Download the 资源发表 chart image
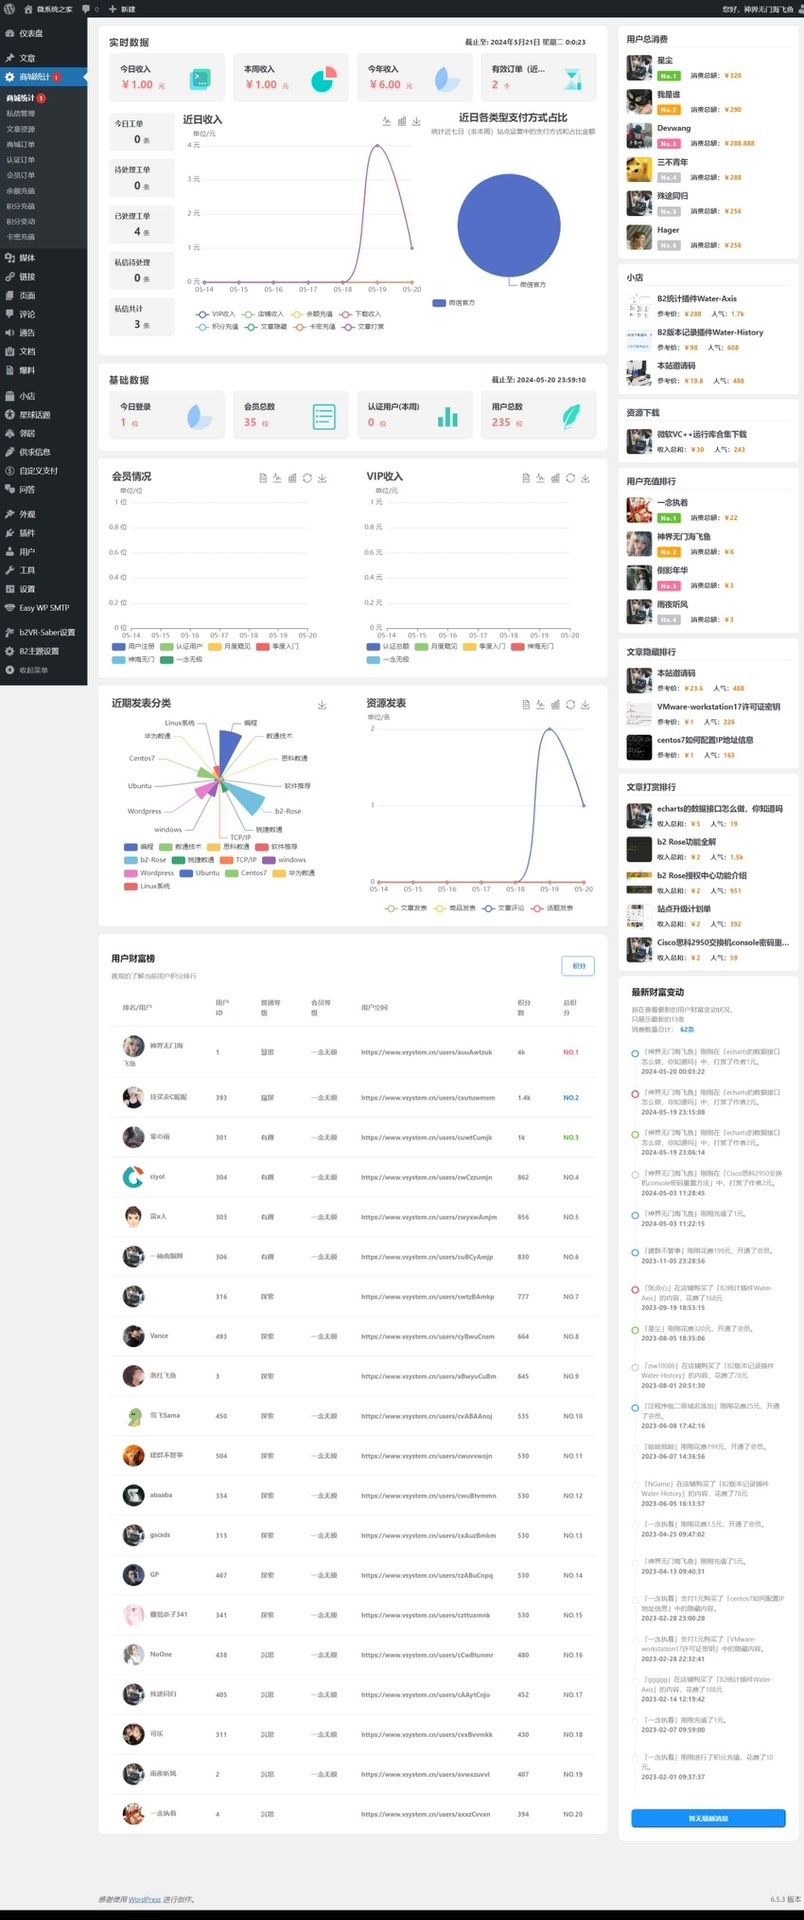The height and width of the screenshot is (1920, 804). pos(585,705)
